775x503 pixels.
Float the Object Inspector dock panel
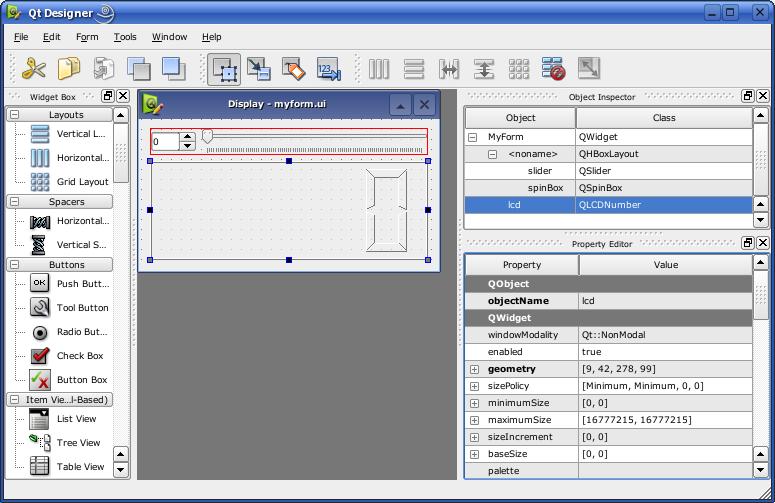tap(748, 96)
